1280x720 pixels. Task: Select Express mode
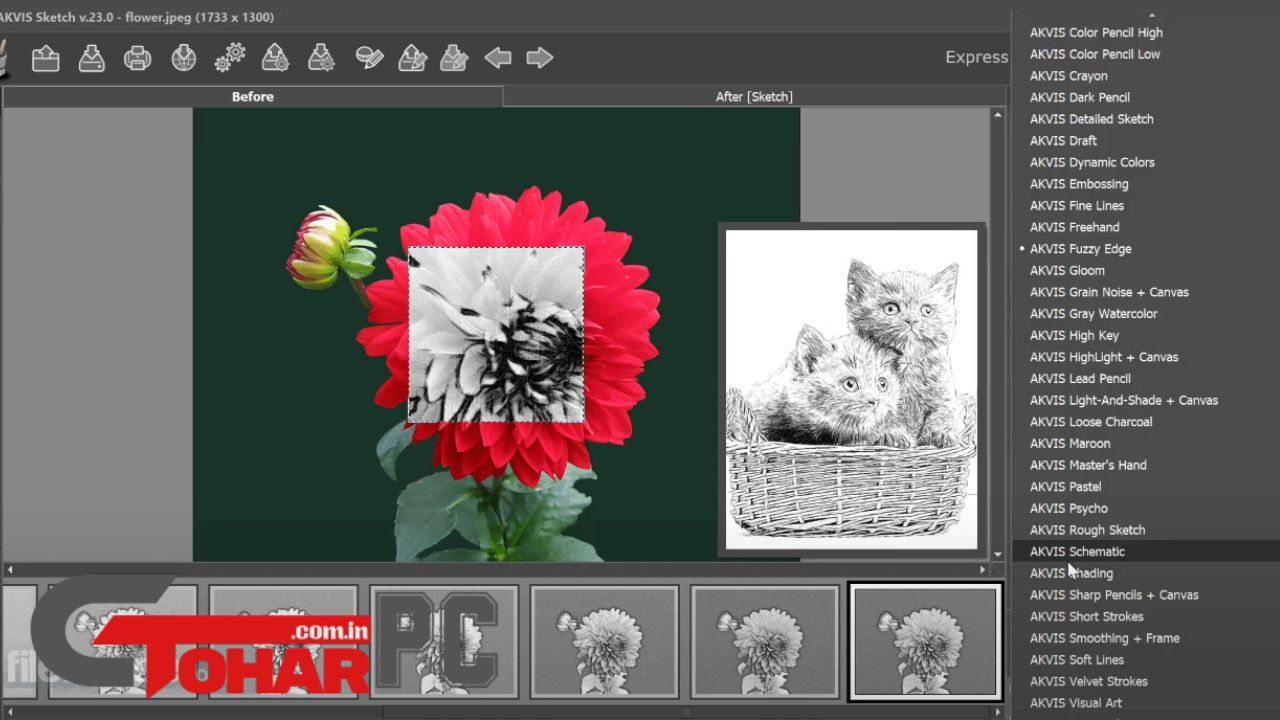click(x=977, y=57)
